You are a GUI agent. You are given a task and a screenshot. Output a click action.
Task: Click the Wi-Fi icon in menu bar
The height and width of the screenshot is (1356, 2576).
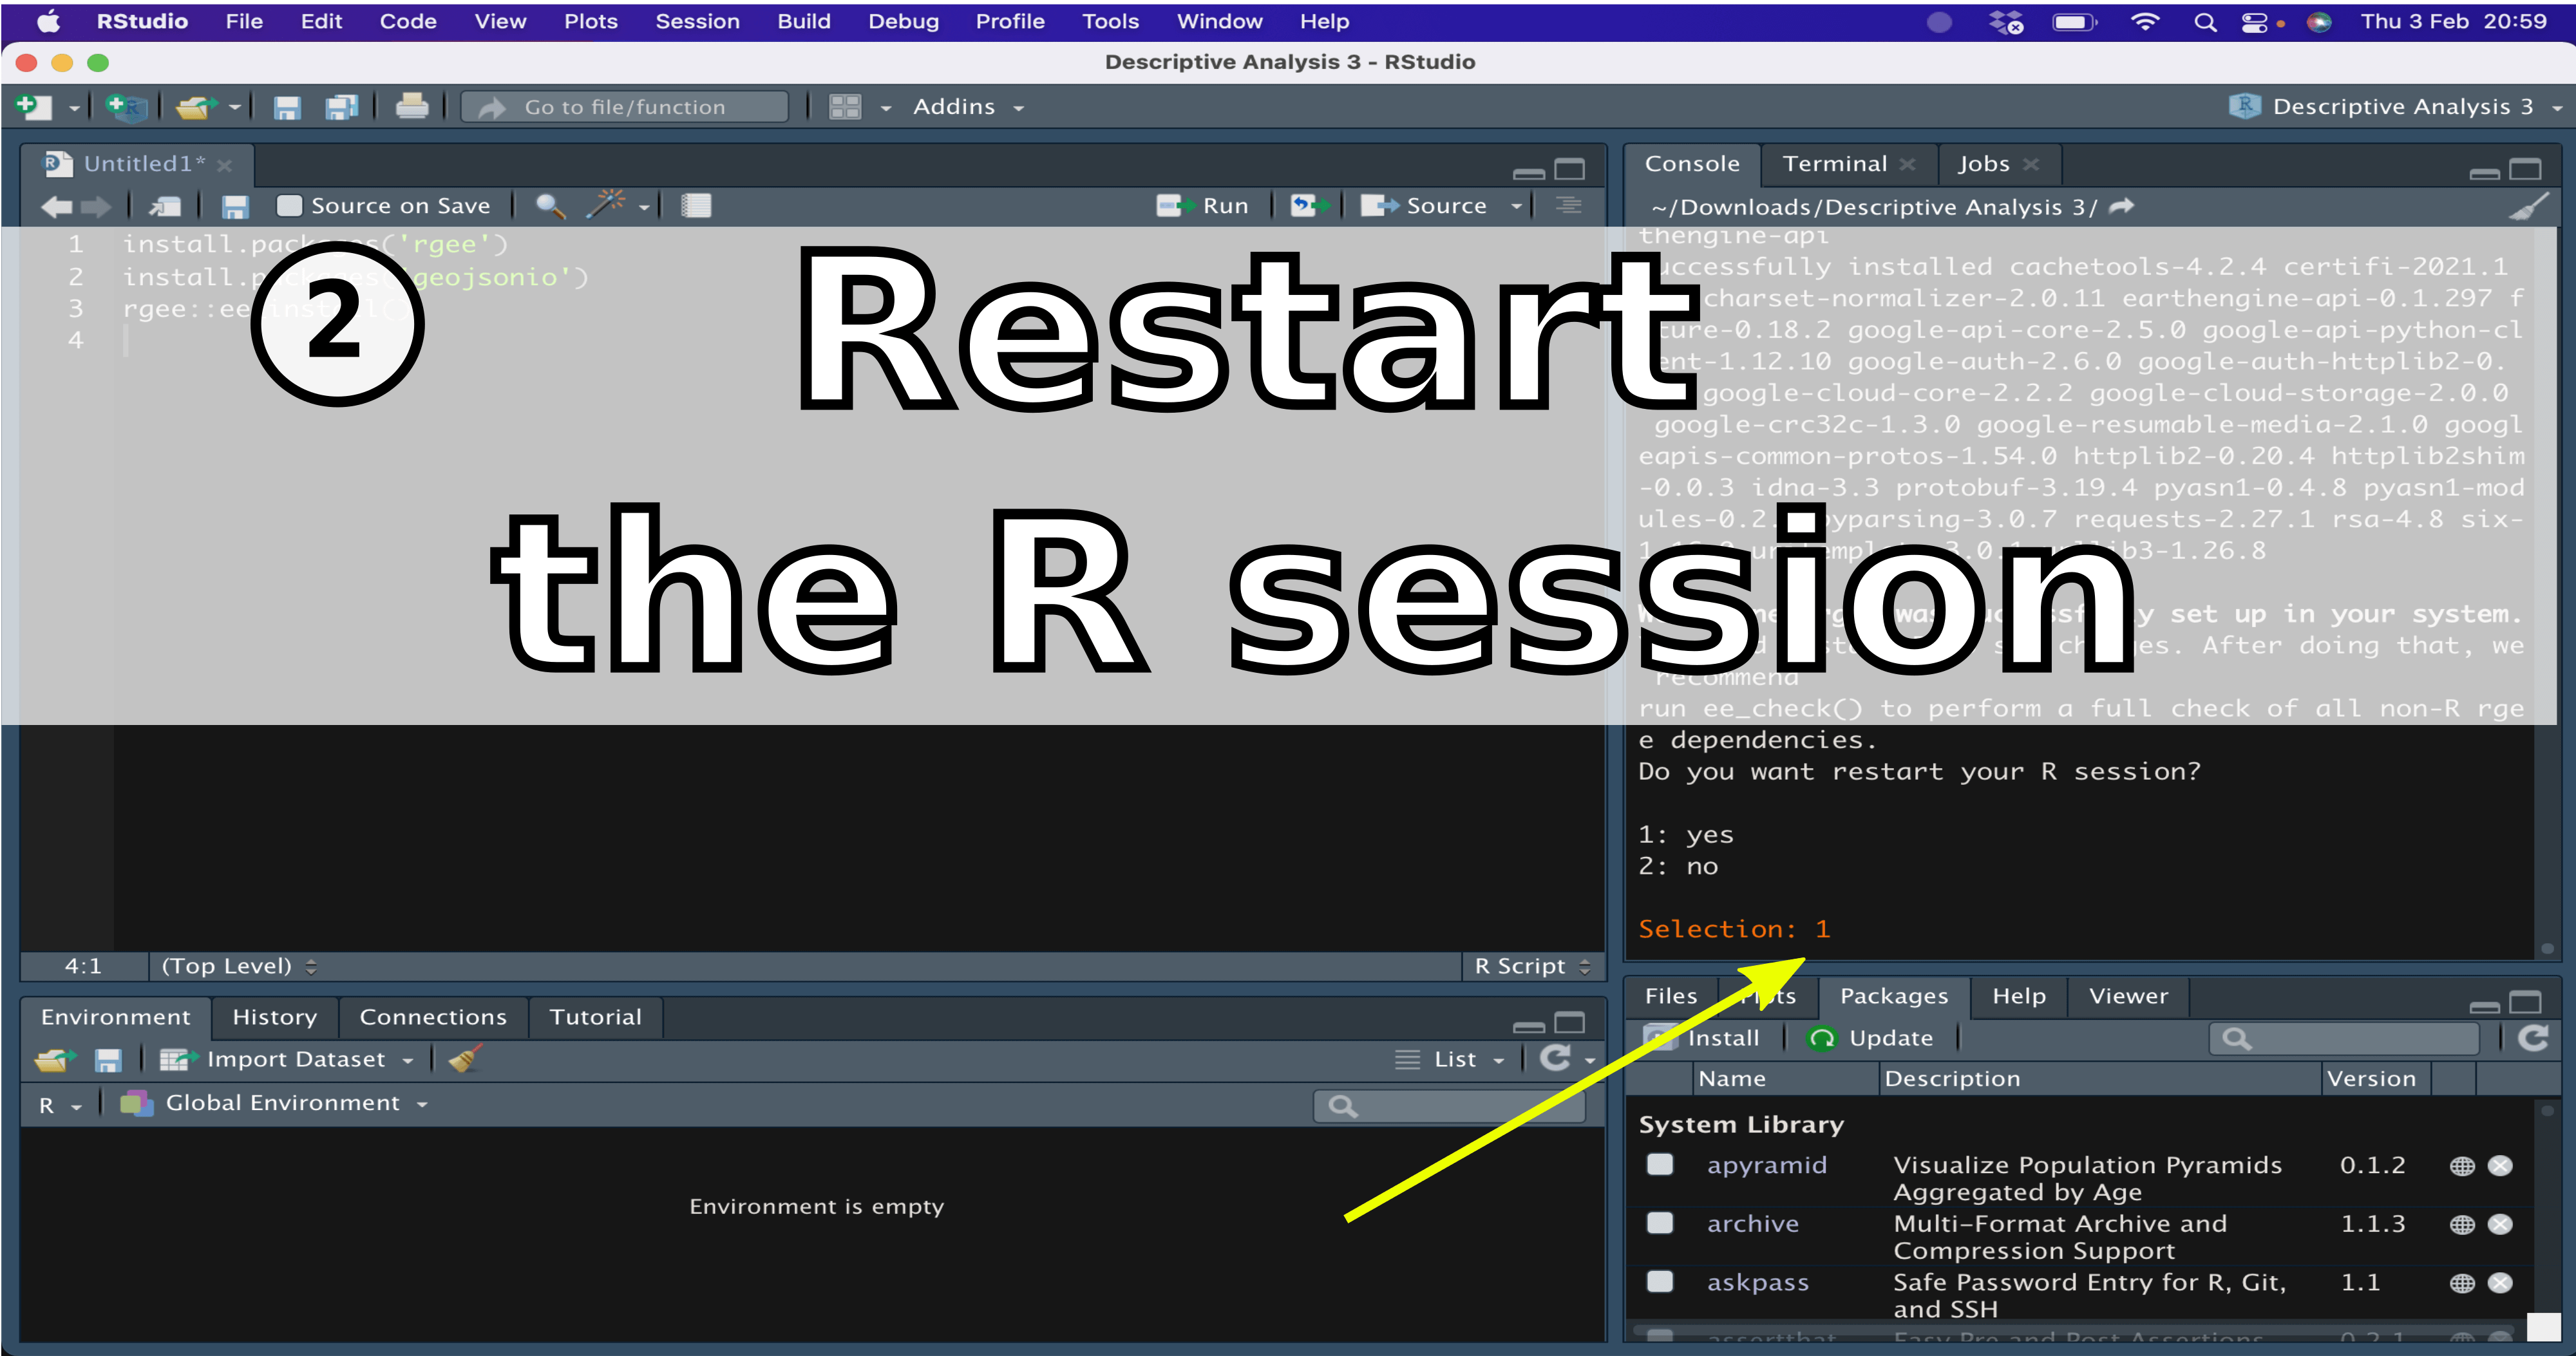[x=2145, y=22]
